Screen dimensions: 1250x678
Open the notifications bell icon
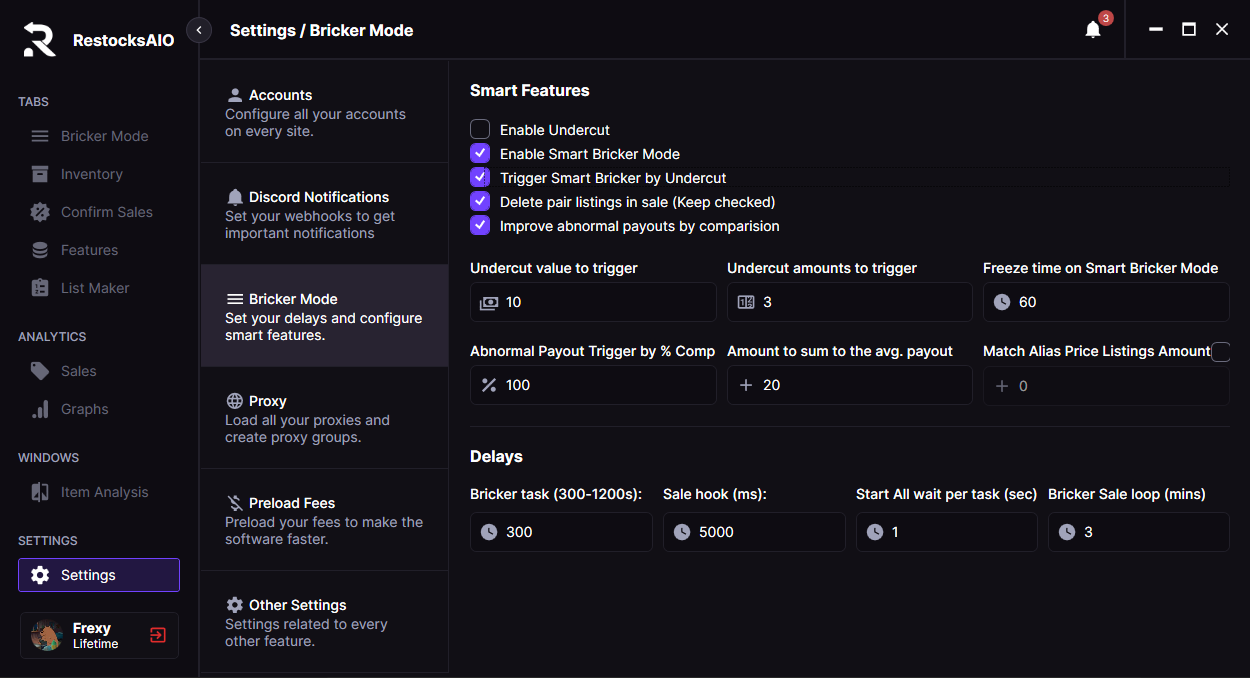tap(1093, 30)
